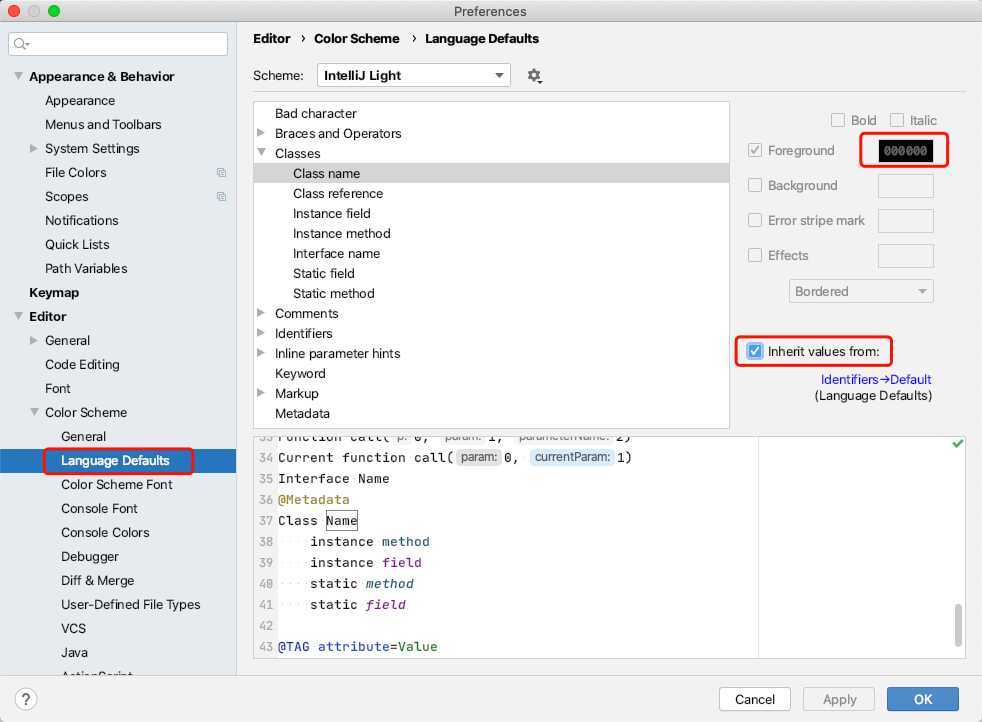
Task: Open the Background color swatch
Action: click(906, 186)
